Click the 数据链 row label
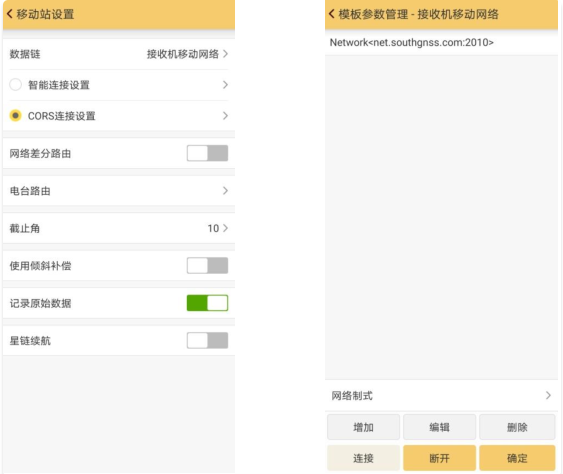This screenshot has height=474, width=563. [25, 54]
